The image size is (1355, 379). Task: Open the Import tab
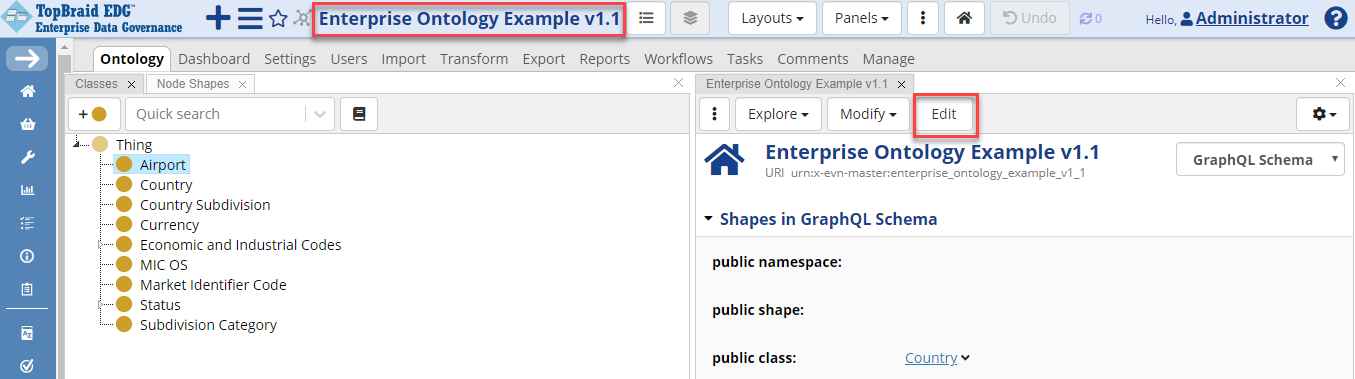coord(403,59)
